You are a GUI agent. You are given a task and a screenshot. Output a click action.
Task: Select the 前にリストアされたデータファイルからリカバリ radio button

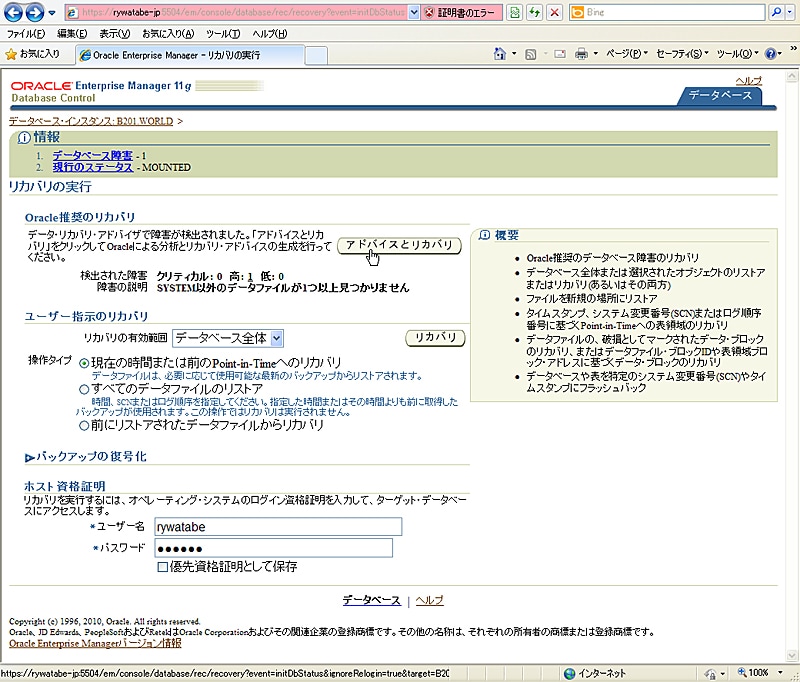[84, 425]
